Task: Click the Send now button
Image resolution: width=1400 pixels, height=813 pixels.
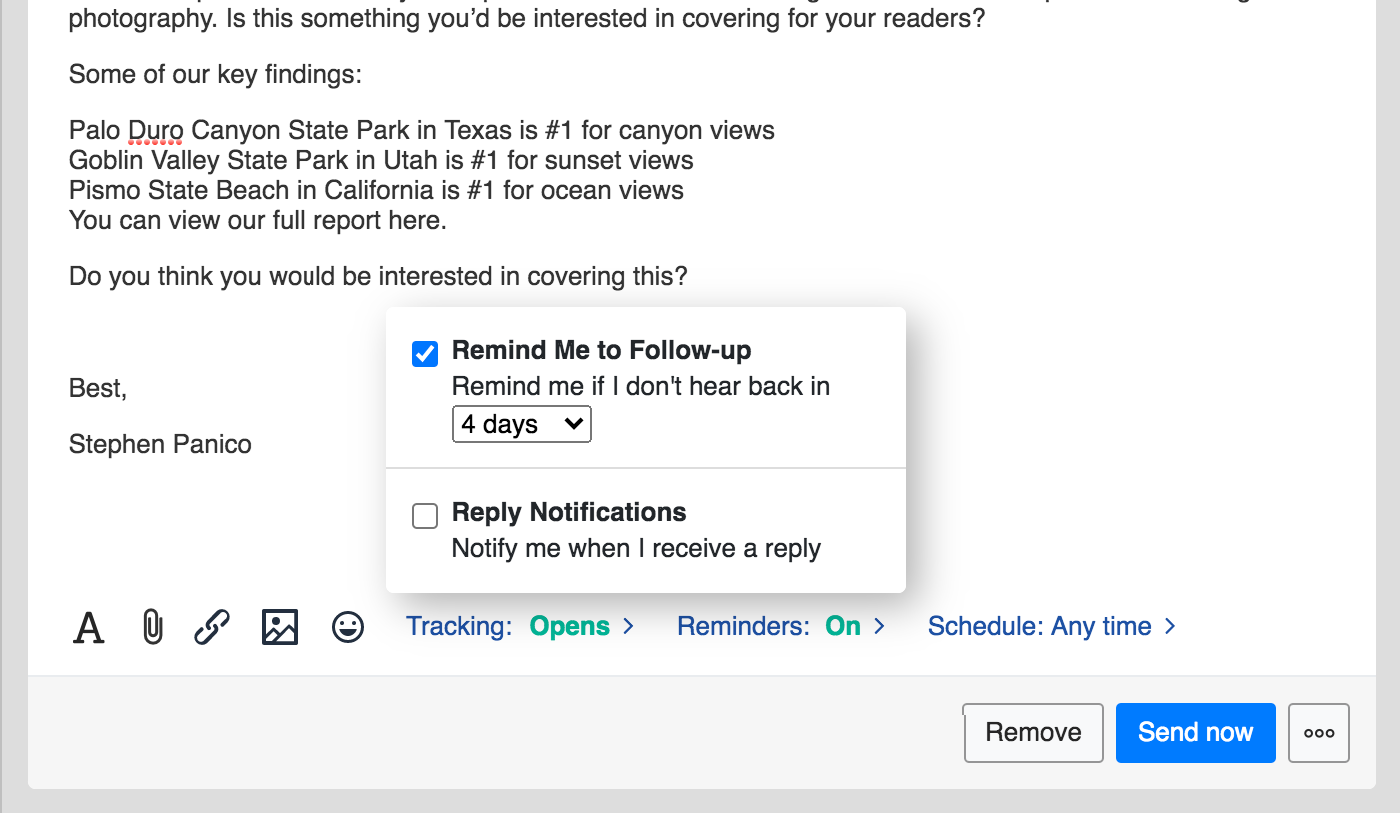Action: (x=1195, y=733)
